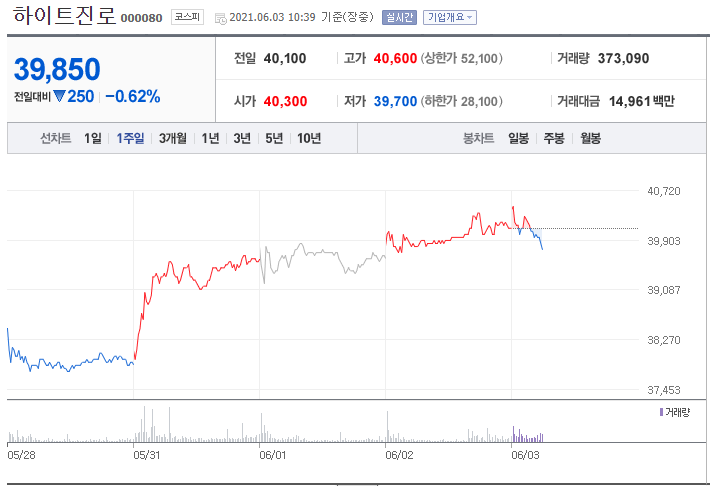Click the calendar clock icon beside date
The image size is (710, 486).
(221, 18)
